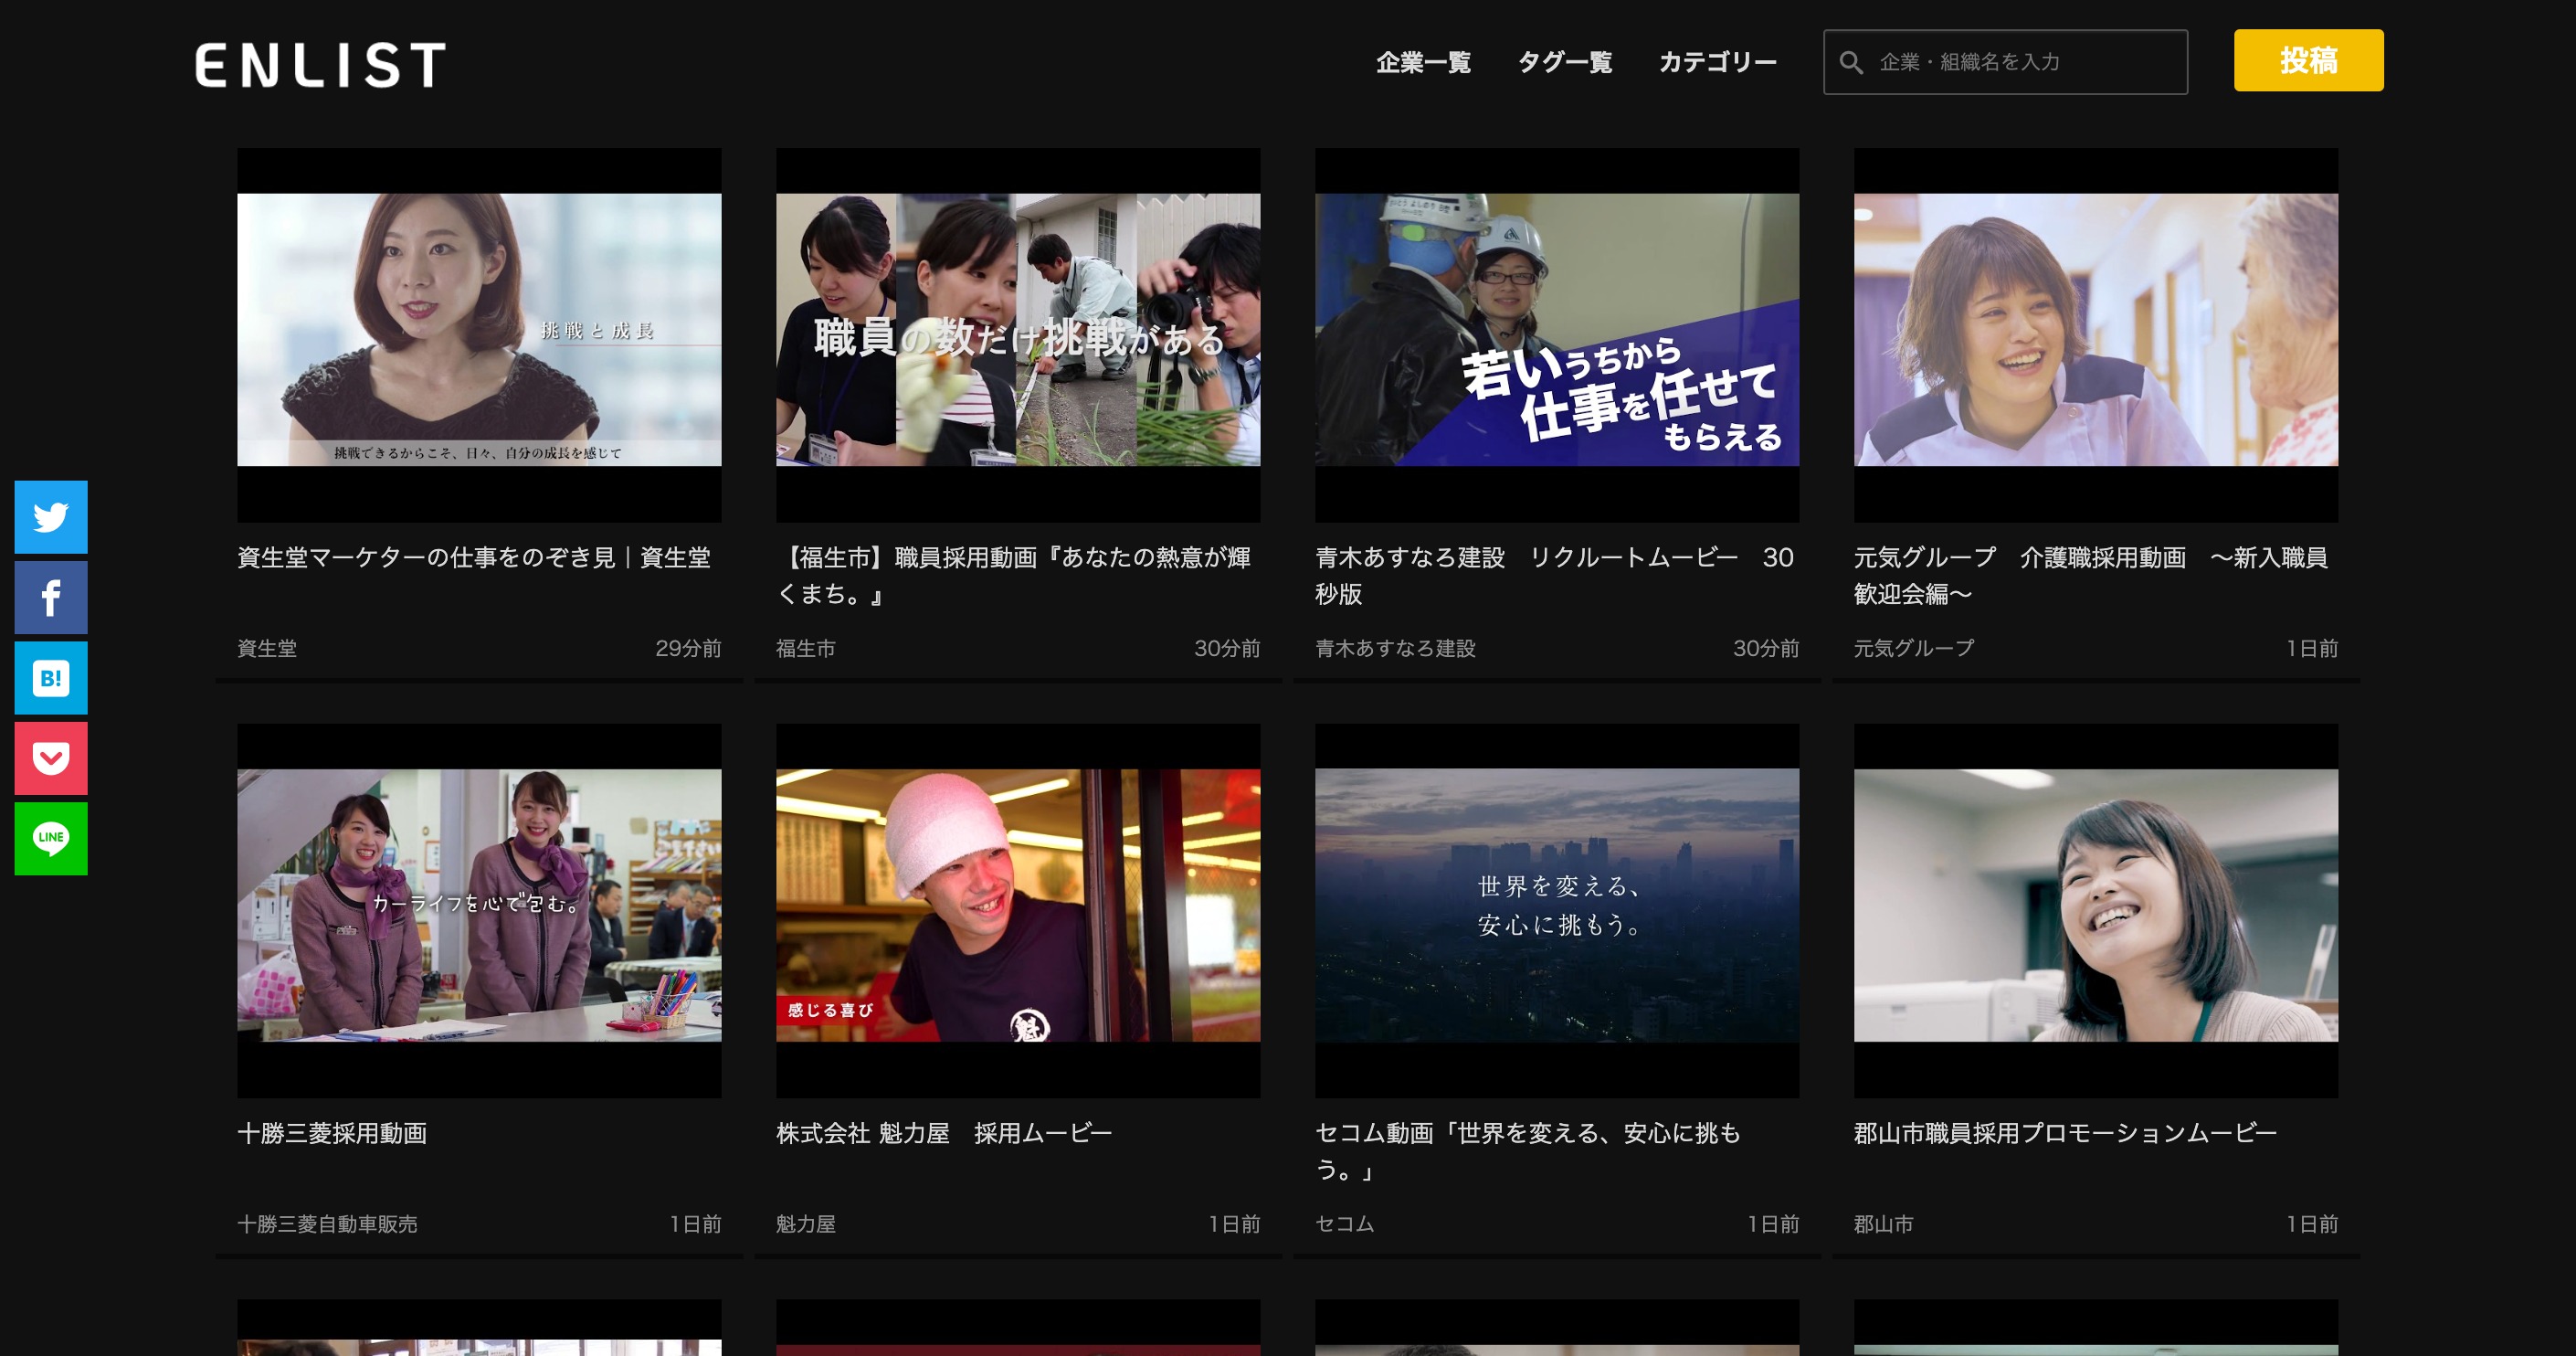Click the 資生堂 company link
Screen dimensions: 2576x1356
(267, 648)
